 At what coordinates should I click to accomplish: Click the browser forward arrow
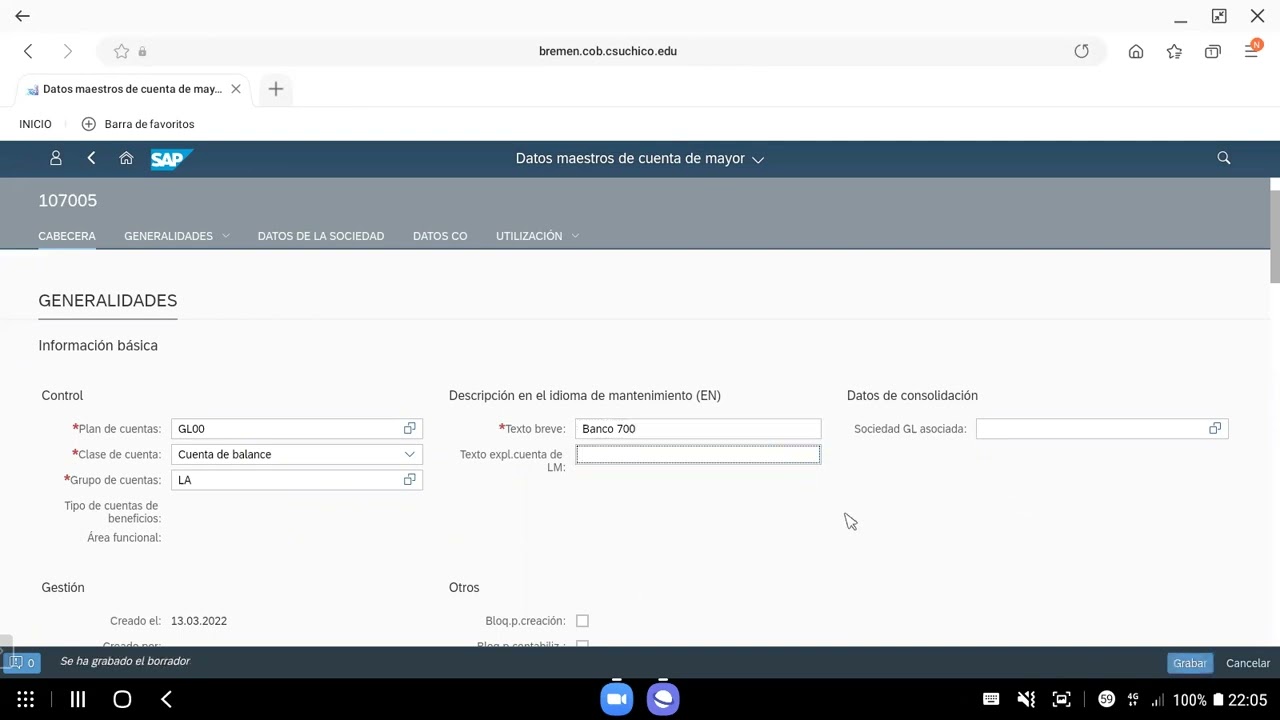coord(67,51)
